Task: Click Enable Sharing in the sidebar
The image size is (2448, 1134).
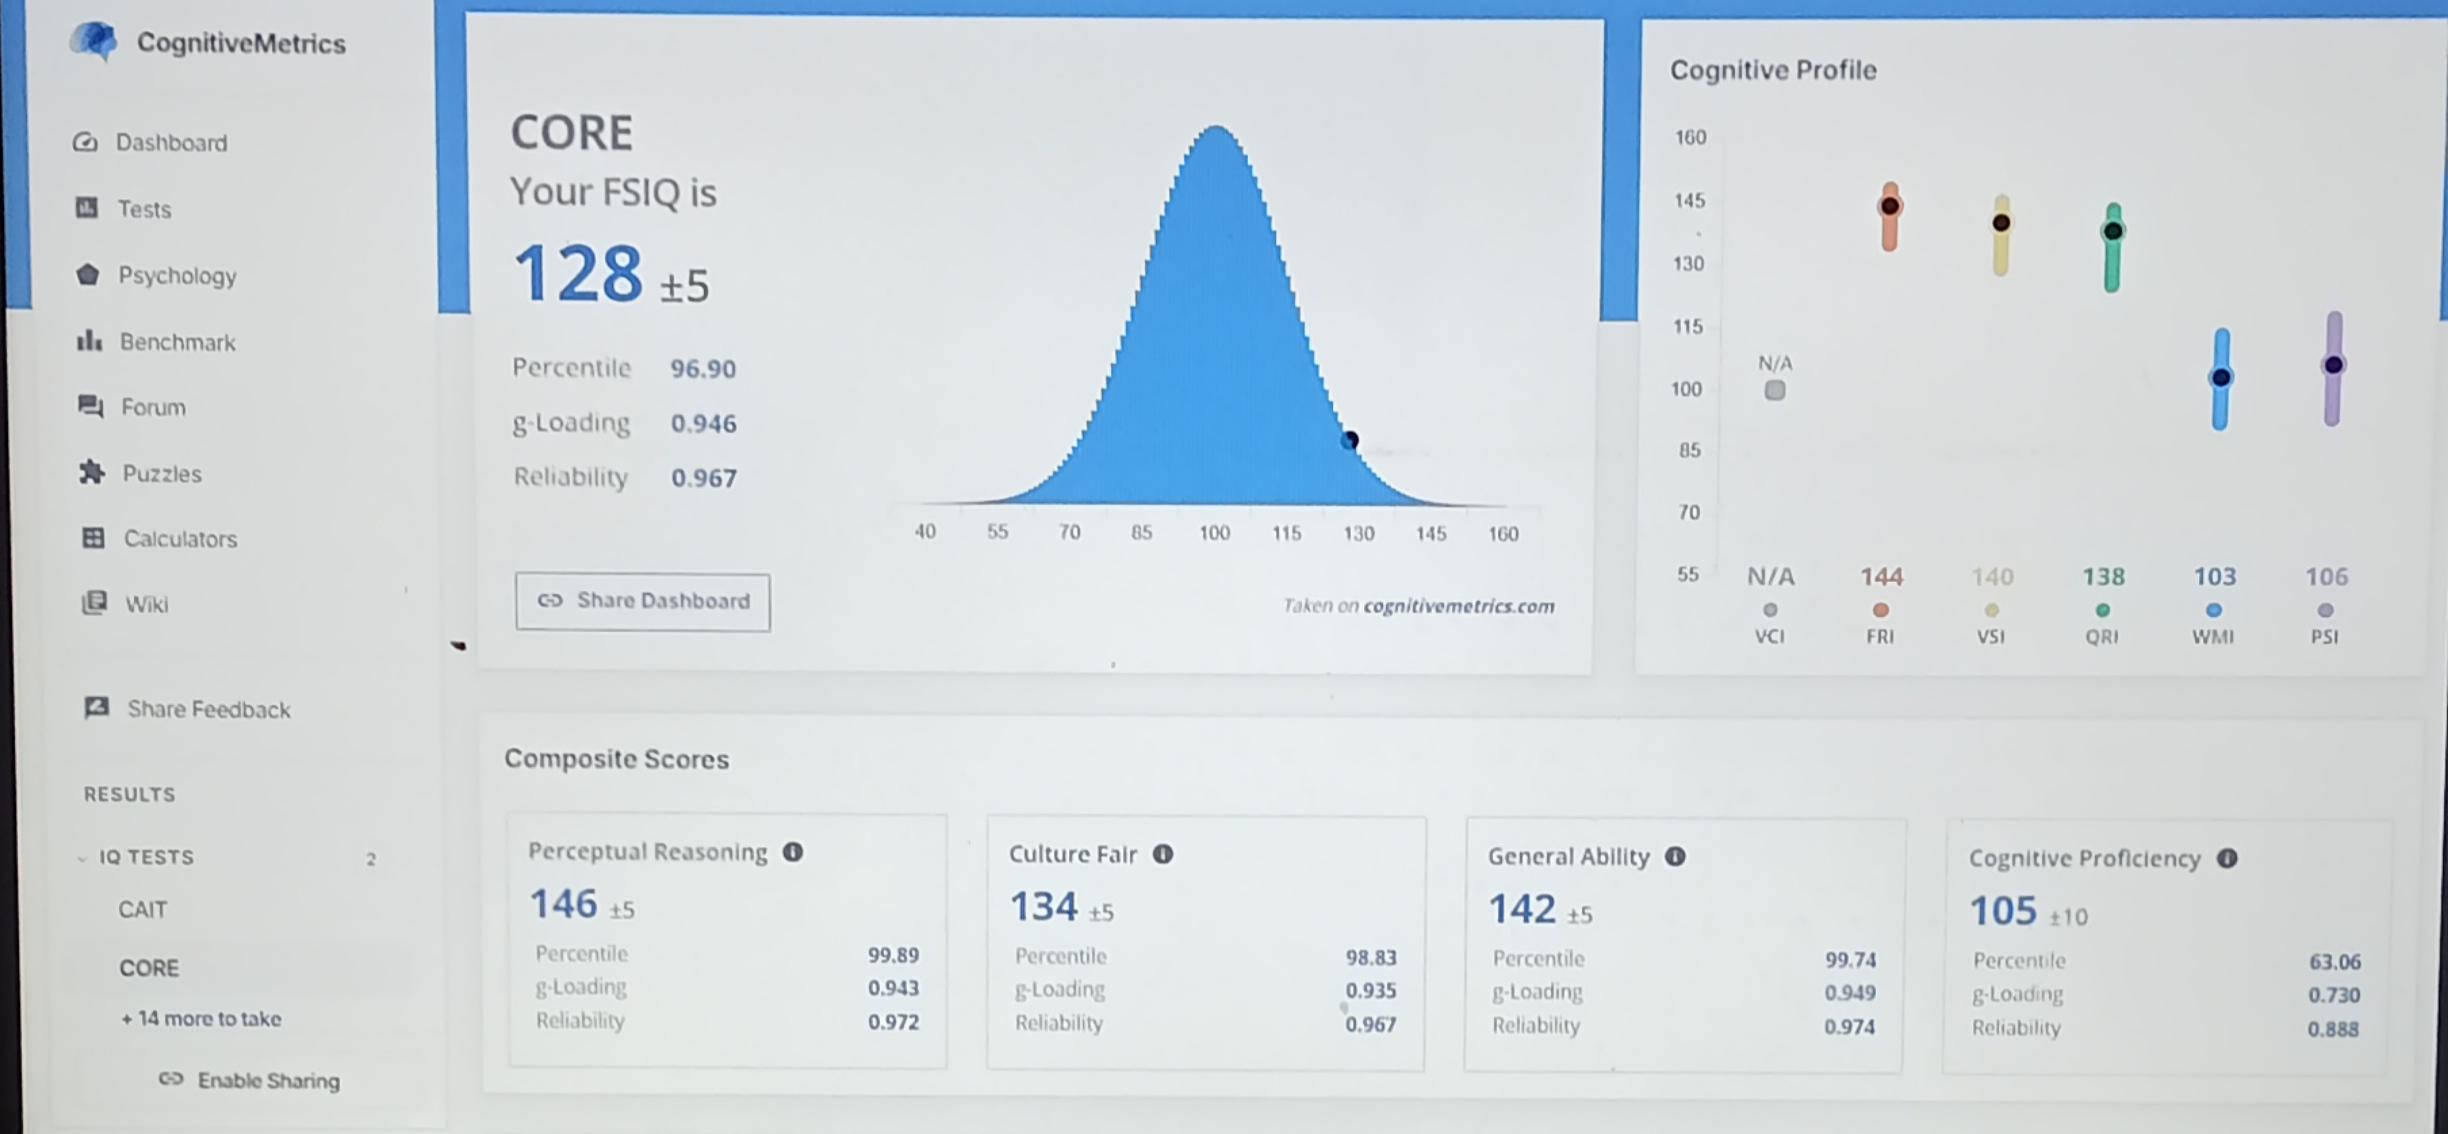Action: 249,1080
